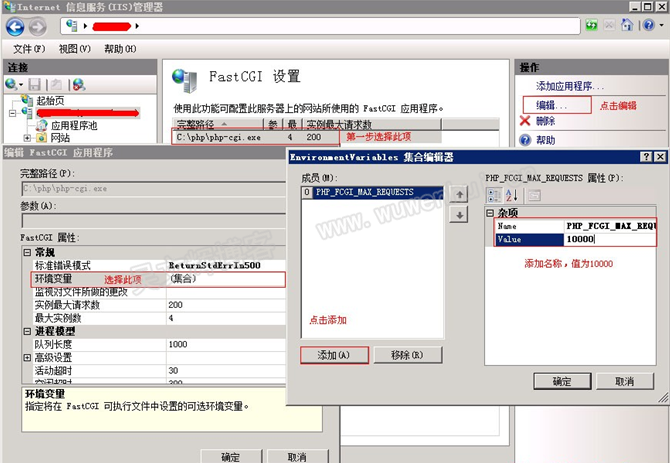Viewport: 670px width, 463px height.
Task: Click the red delete X icon in Actions
Action: pyautogui.click(x=525, y=121)
